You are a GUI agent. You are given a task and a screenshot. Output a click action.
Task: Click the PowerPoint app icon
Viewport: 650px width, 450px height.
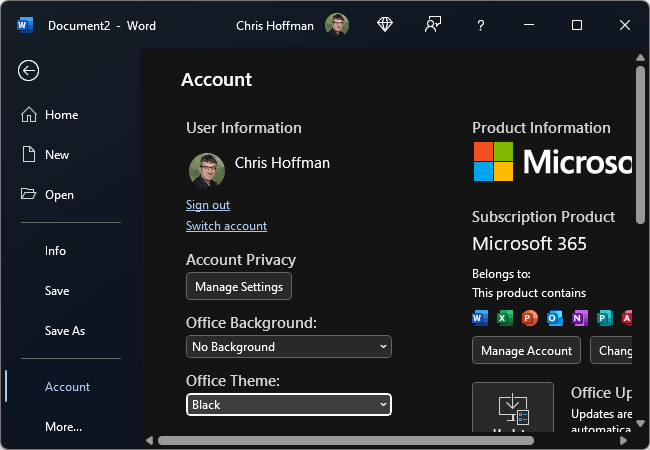coord(530,318)
